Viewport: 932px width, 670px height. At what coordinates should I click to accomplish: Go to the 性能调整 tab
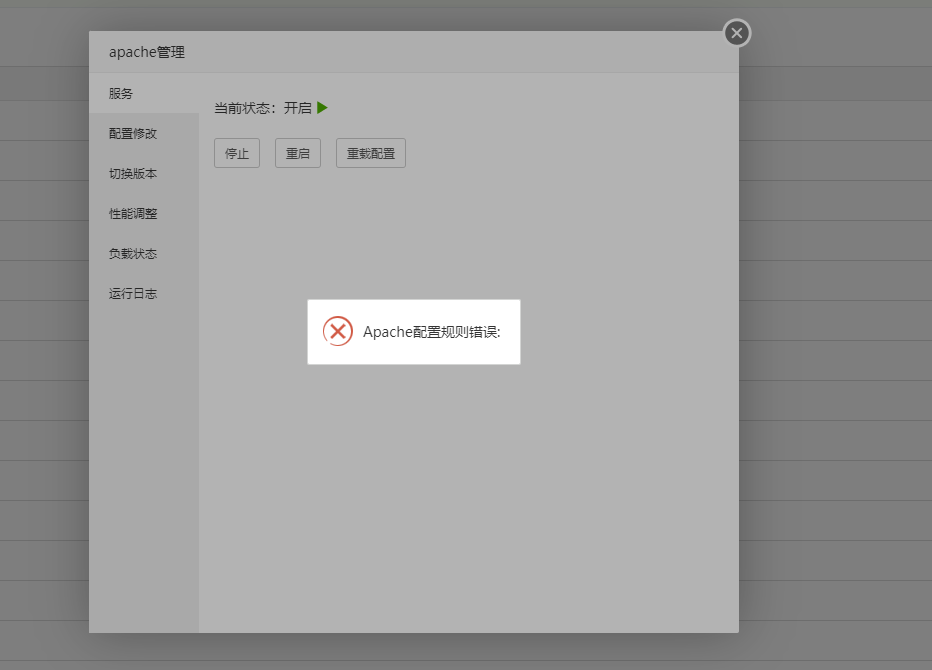[x=144, y=213]
